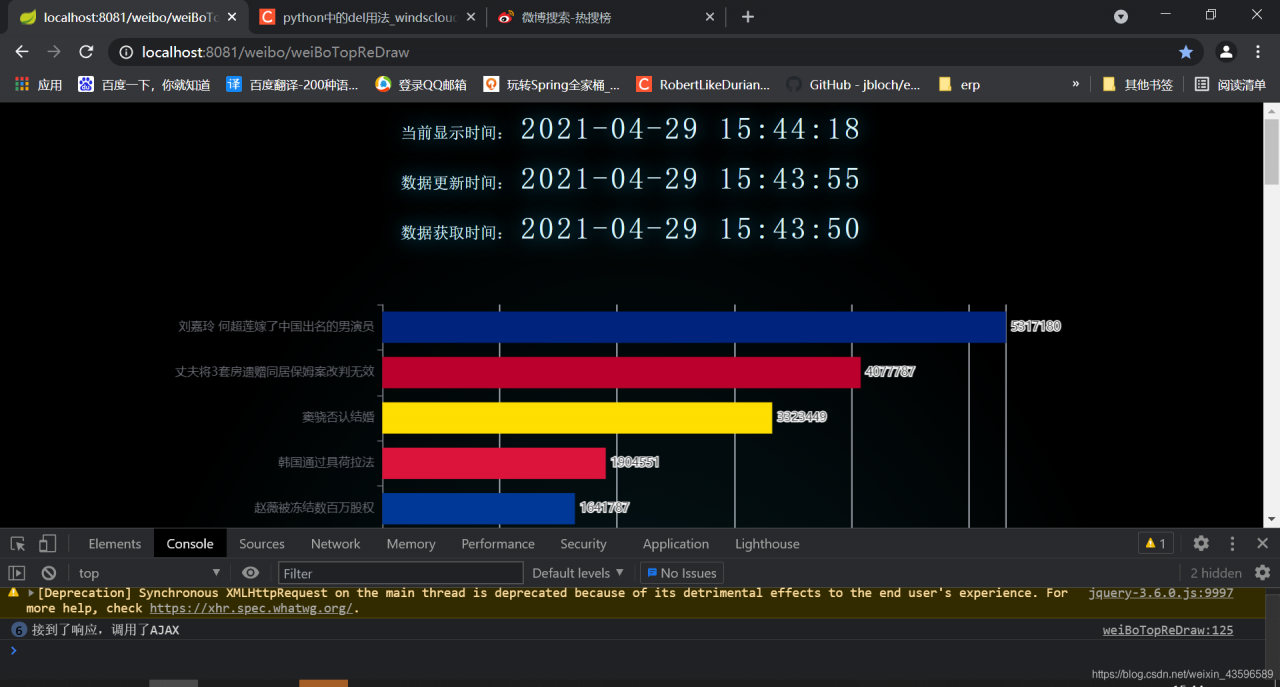Open the tab search dropdown
The image size is (1280, 687).
pyautogui.click(x=1121, y=16)
